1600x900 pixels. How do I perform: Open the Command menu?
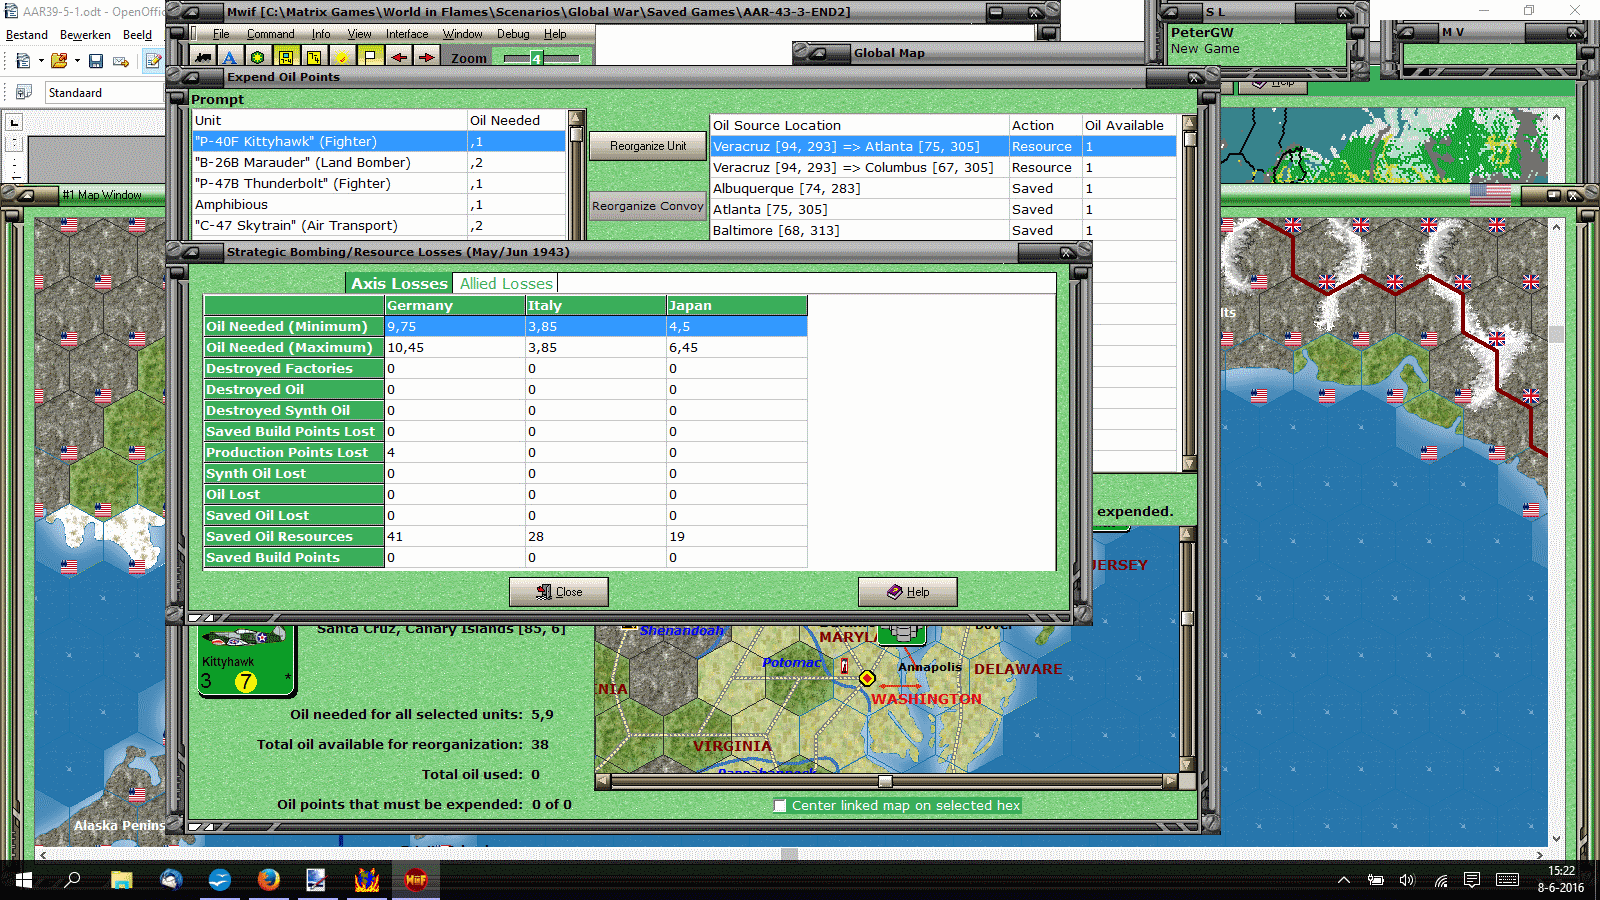271,34
